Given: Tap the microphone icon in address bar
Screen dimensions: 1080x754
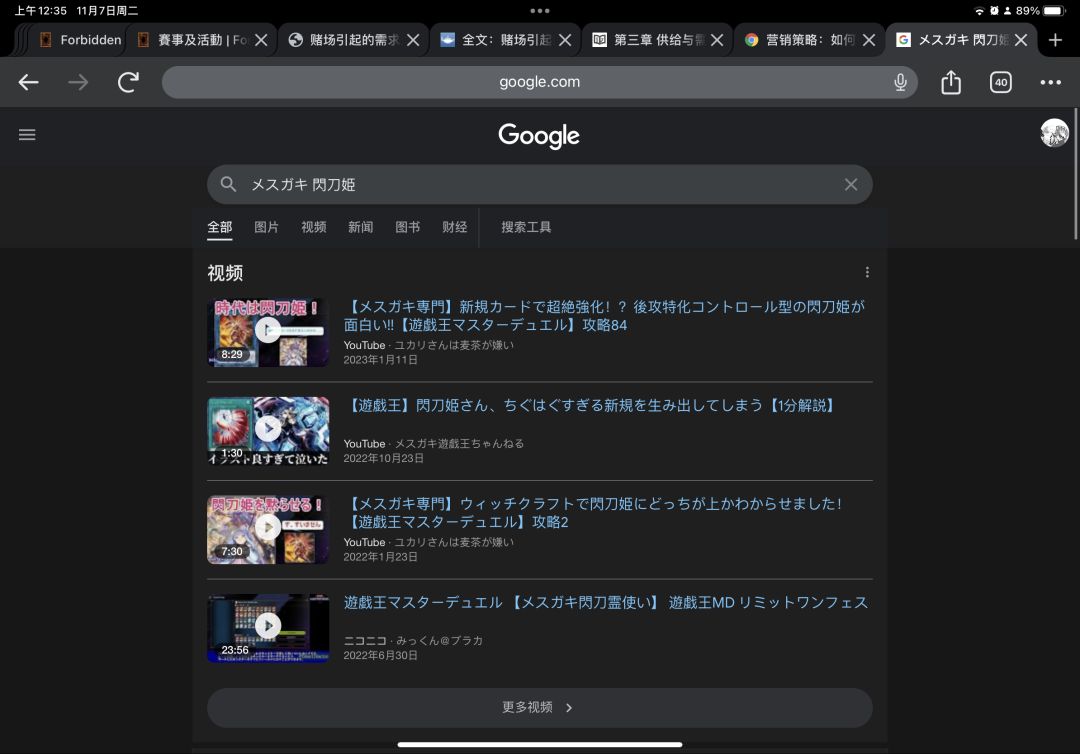Looking at the screenshot, I should tap(900, 83).
